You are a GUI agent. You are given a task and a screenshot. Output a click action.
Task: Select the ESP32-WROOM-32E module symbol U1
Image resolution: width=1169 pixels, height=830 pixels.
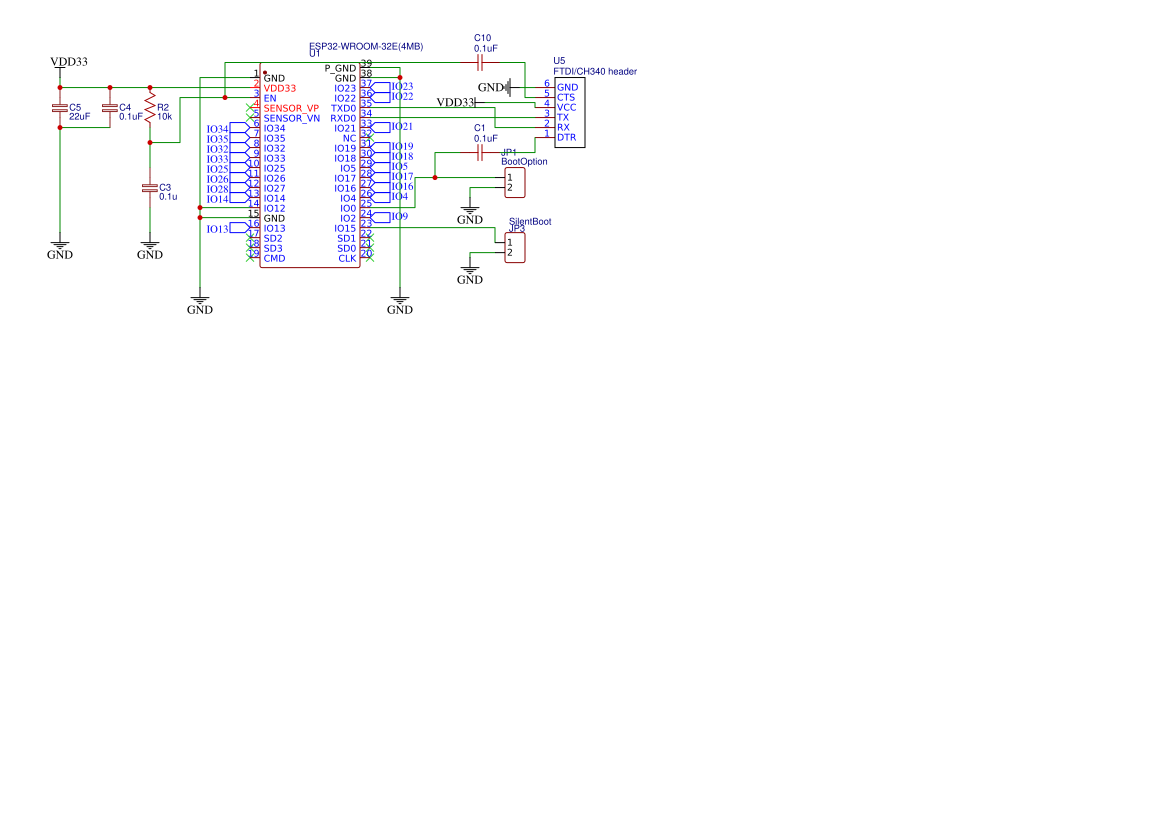(x=310, y=165)
